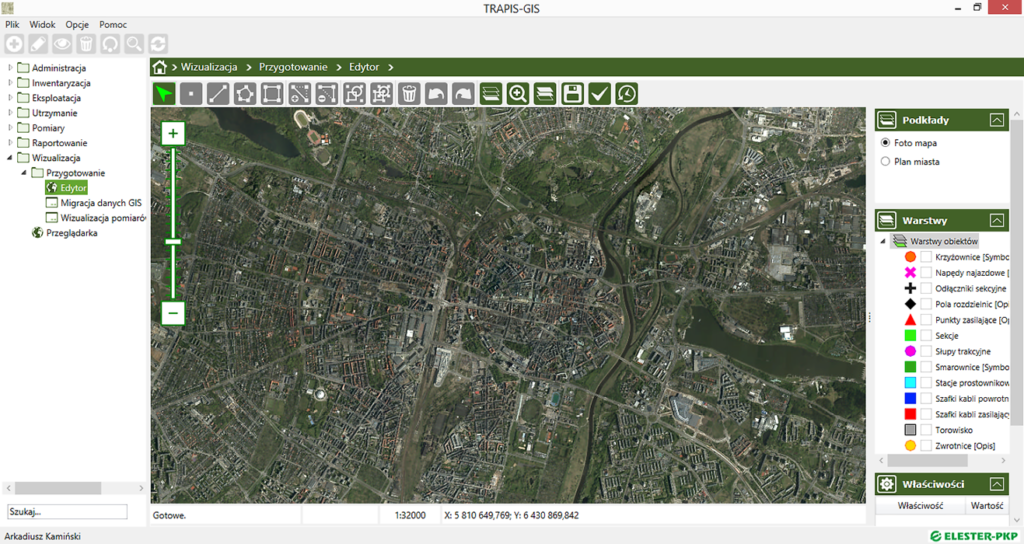Screen dimensions: 1024x544
Task: Choose the line drawing tool
Action: [218, 94]
